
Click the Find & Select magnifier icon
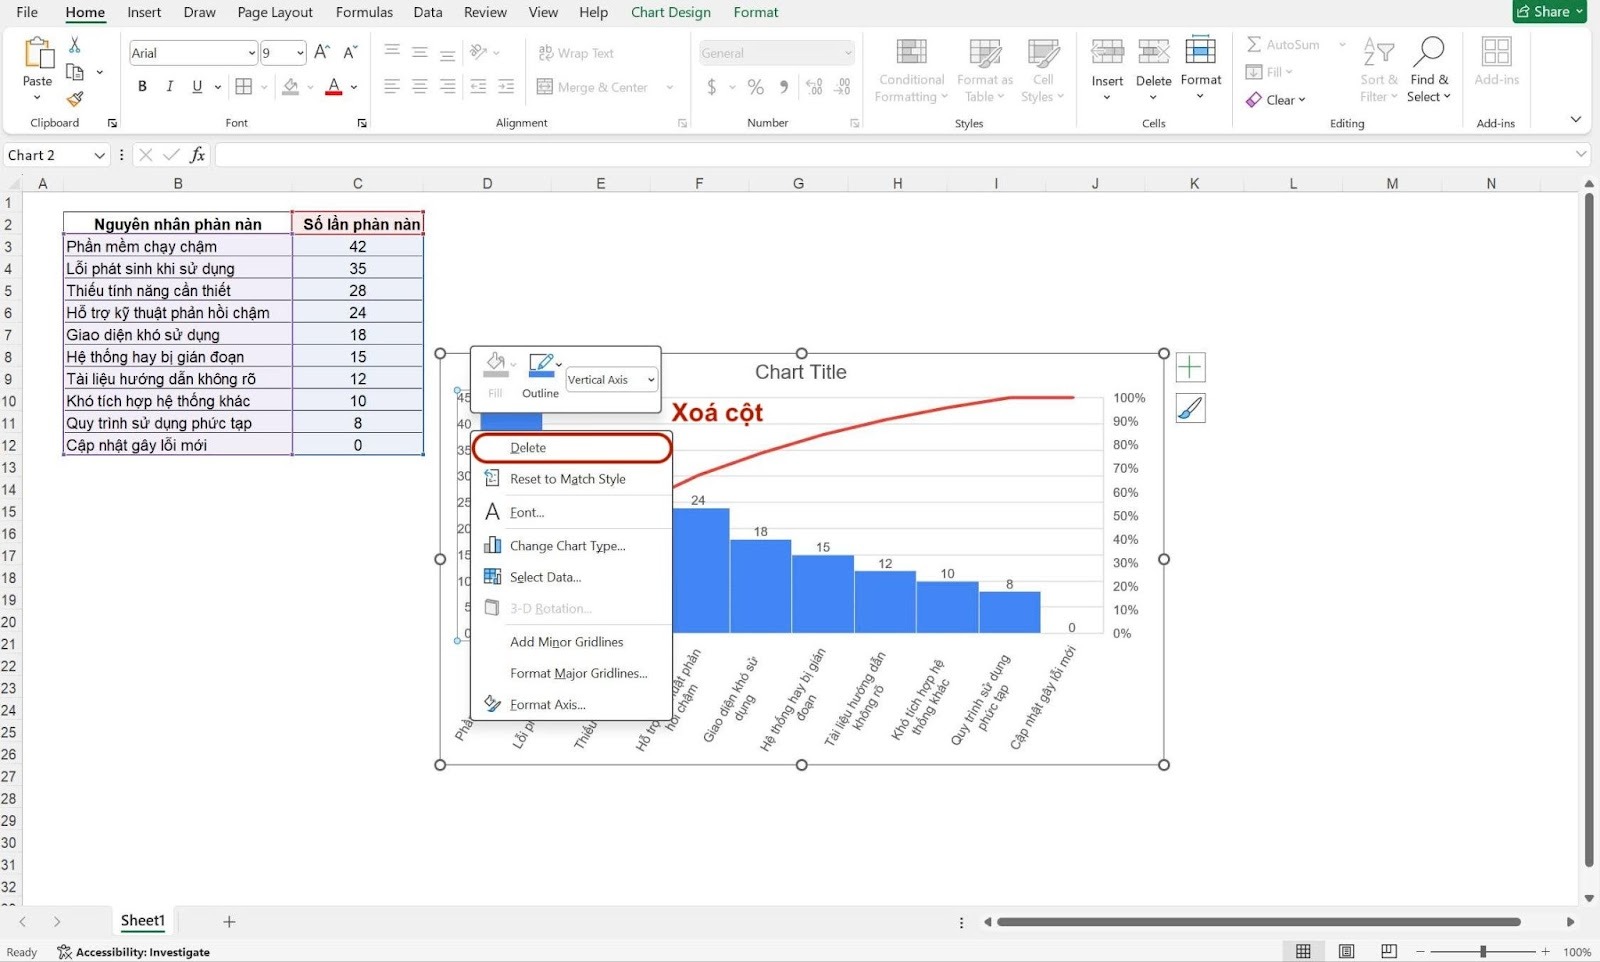[1429, 52]
